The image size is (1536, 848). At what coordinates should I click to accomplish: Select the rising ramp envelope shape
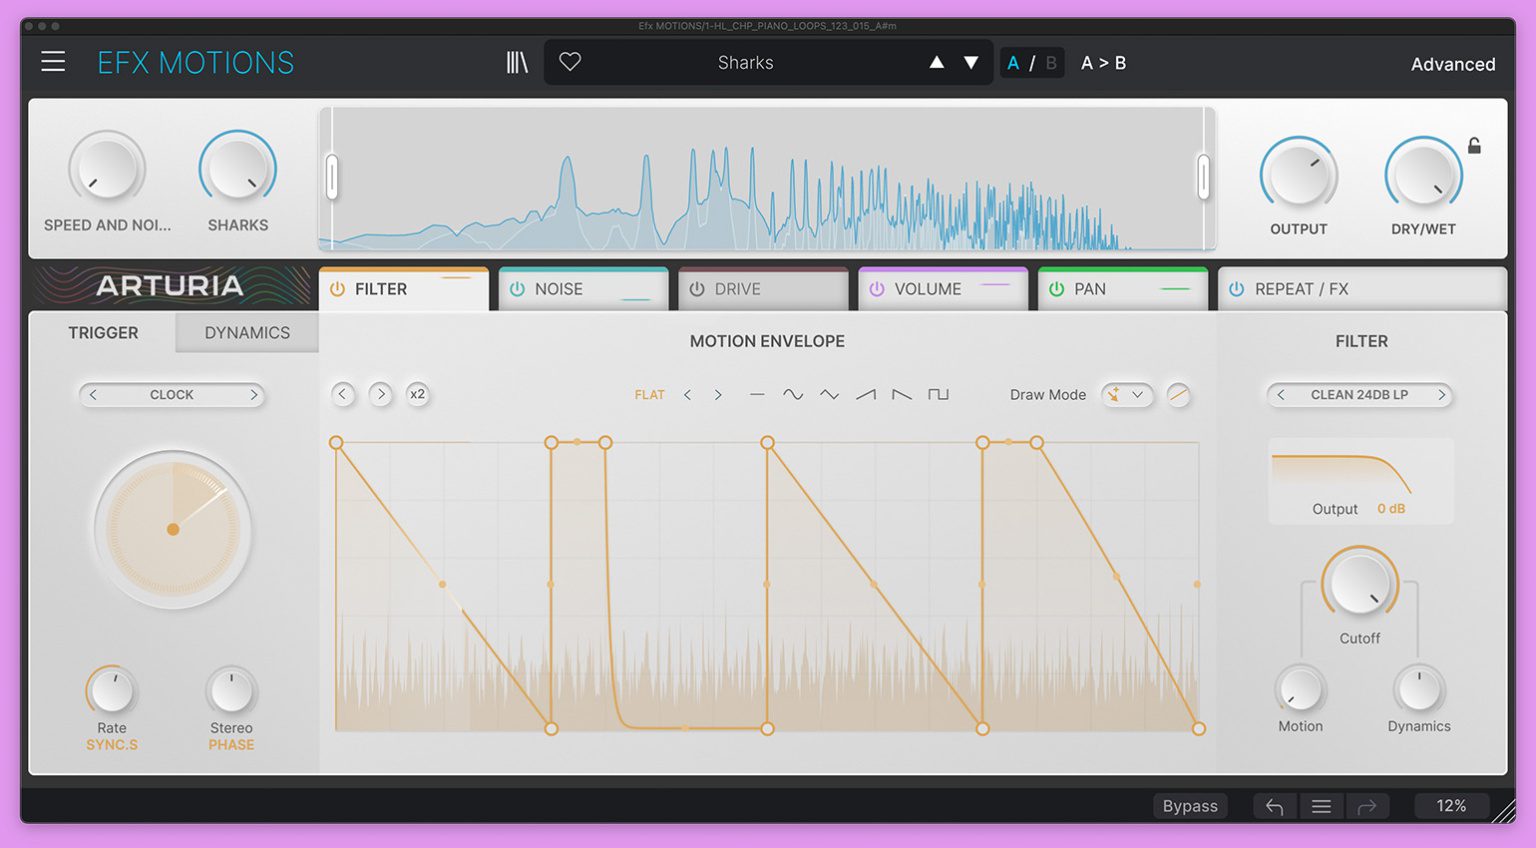865,394
